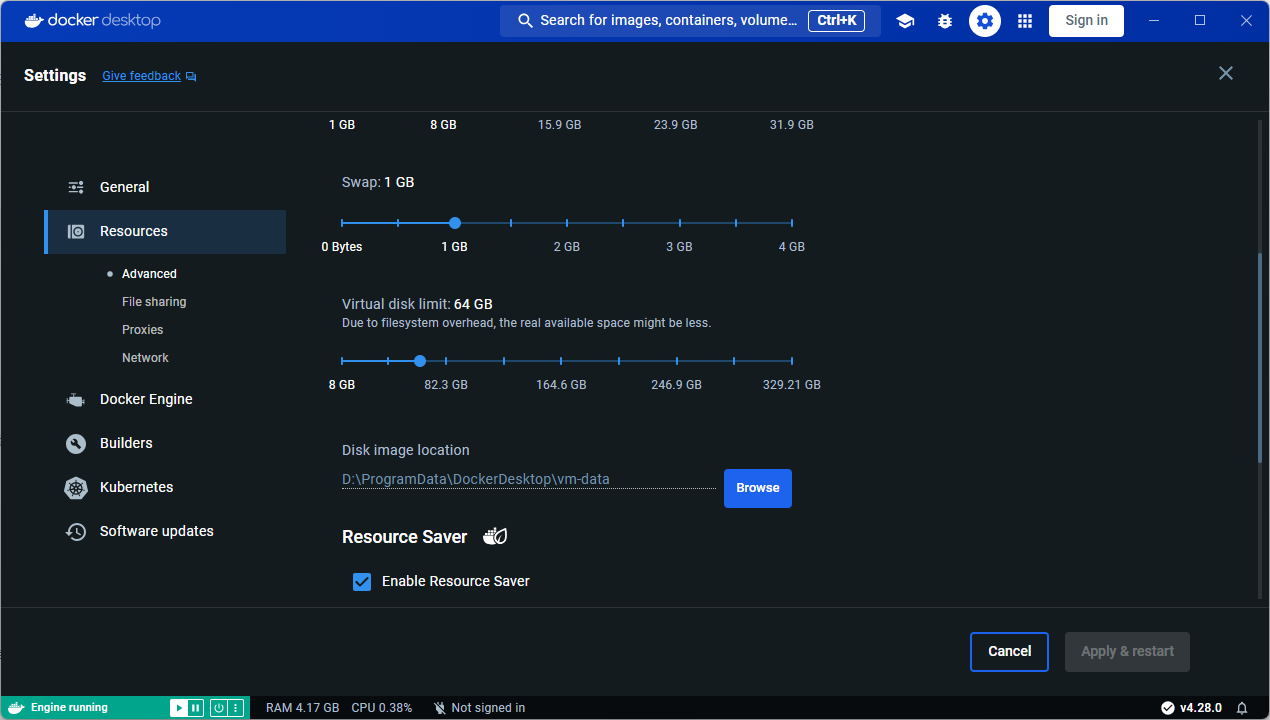Click the 31.9 GB memory scale label
The height and width of the screenshot is (720, 1270).
point(792,125)
